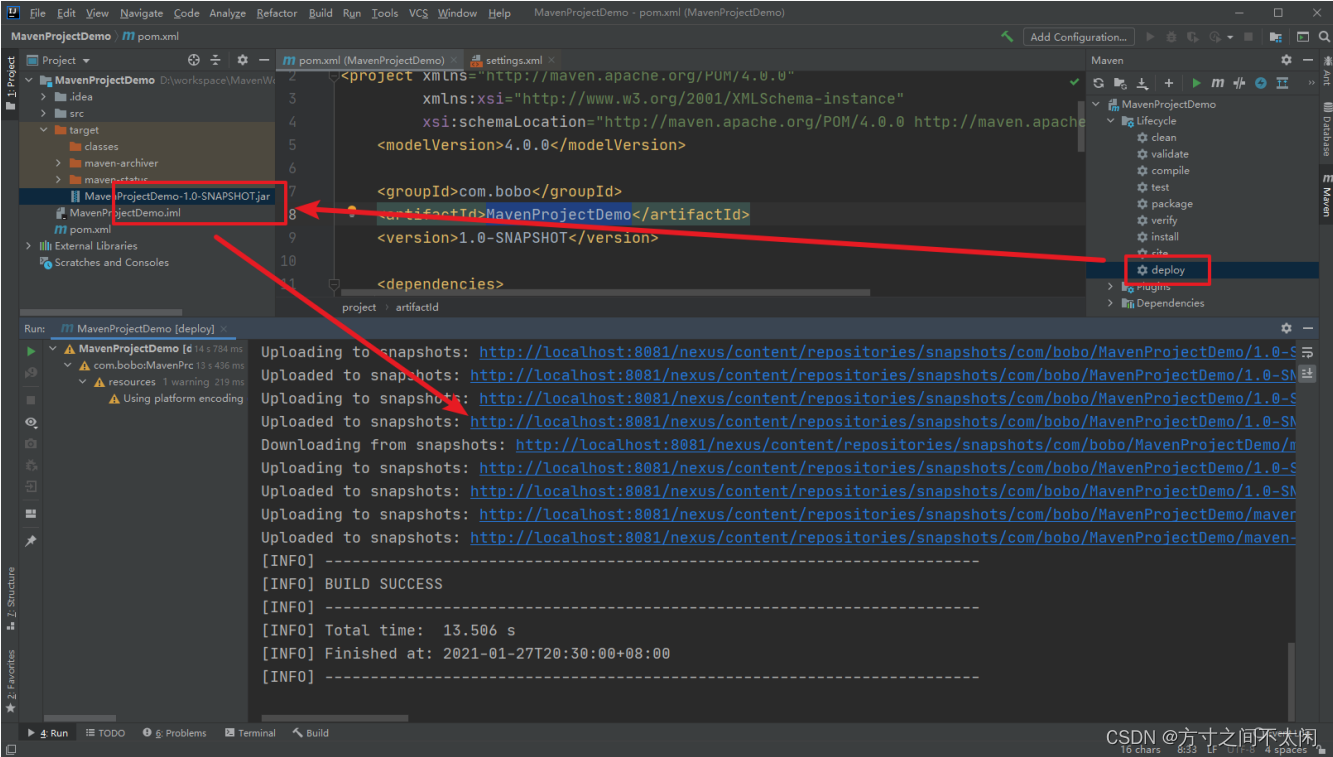The width and height of the screenshot is (1333, 757).
Task: Click the warning bulb on line 8
Action: point(352,212)
